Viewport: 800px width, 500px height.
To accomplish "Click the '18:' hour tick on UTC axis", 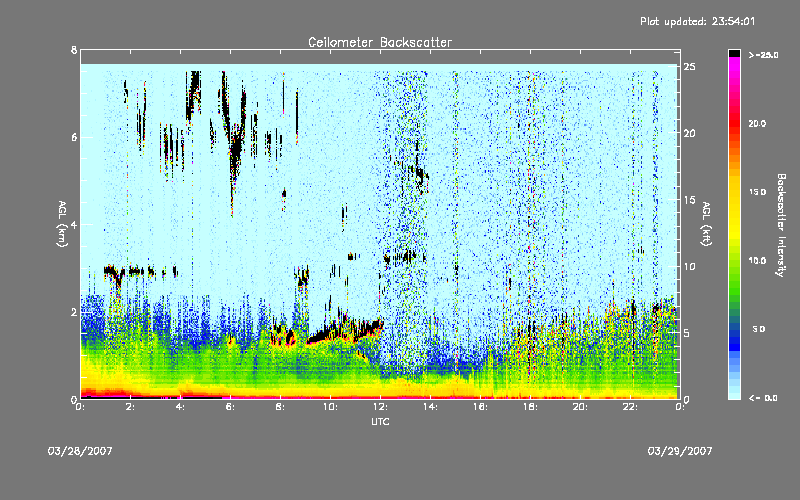I will click(x=531, y=407).
